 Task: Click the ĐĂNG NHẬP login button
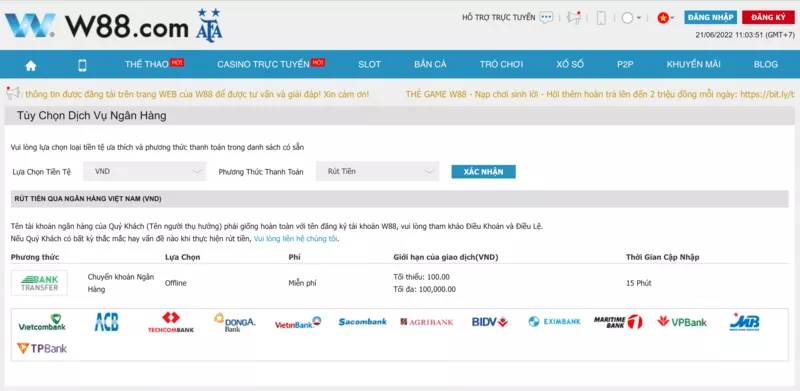711,17
